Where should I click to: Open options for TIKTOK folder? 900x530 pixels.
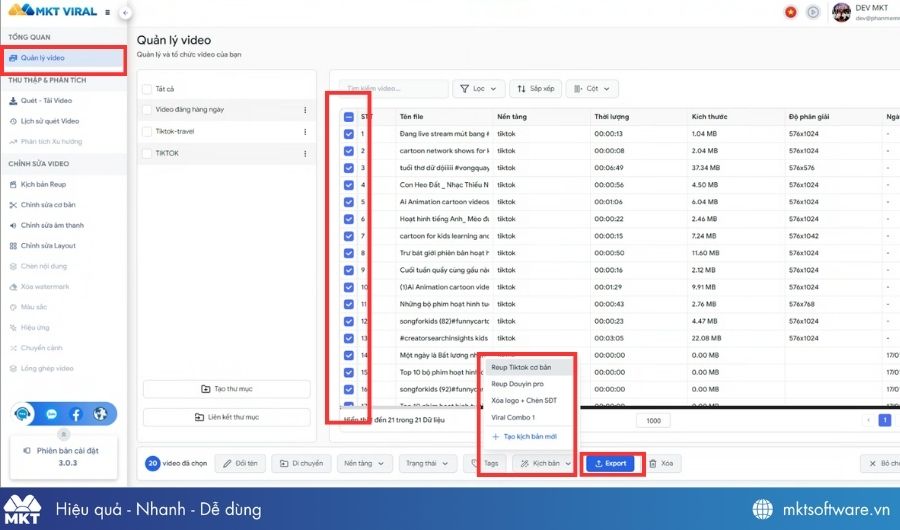pos(305,153)
